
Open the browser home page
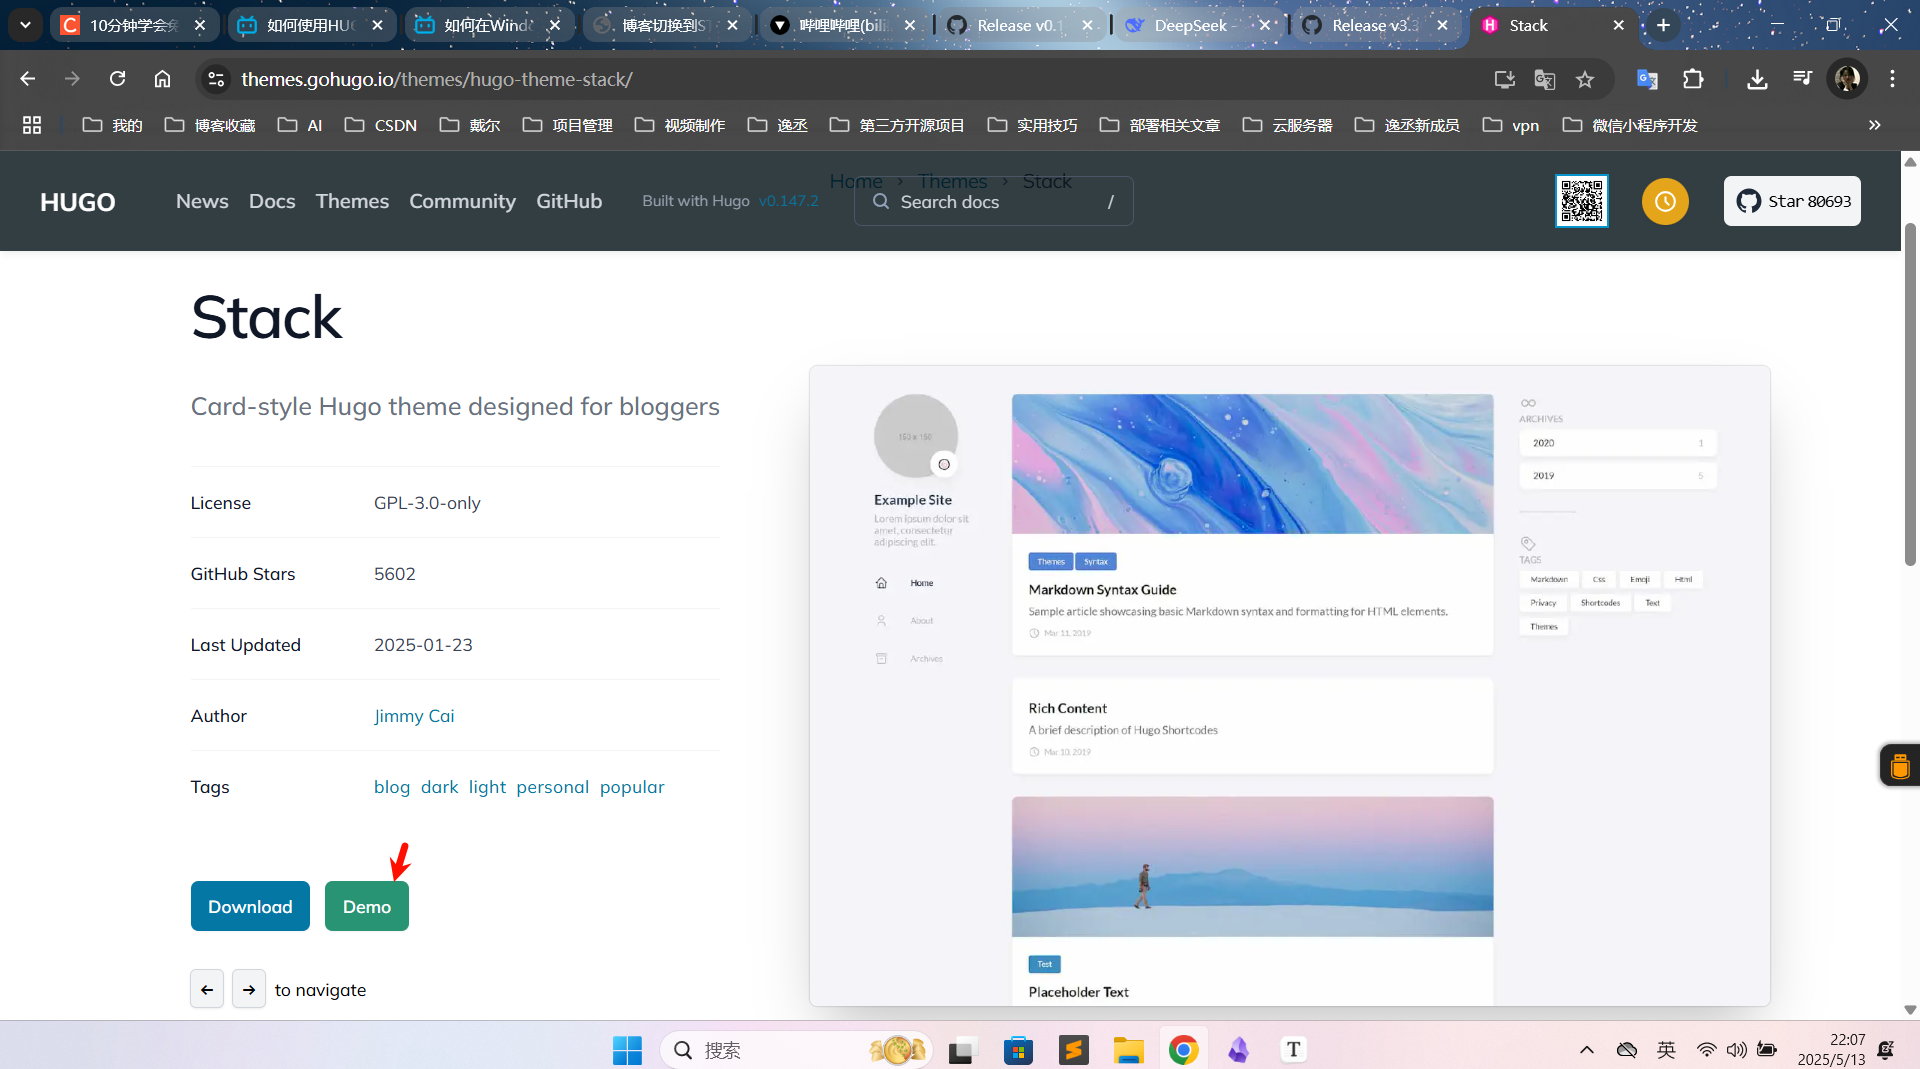(162, 79)
